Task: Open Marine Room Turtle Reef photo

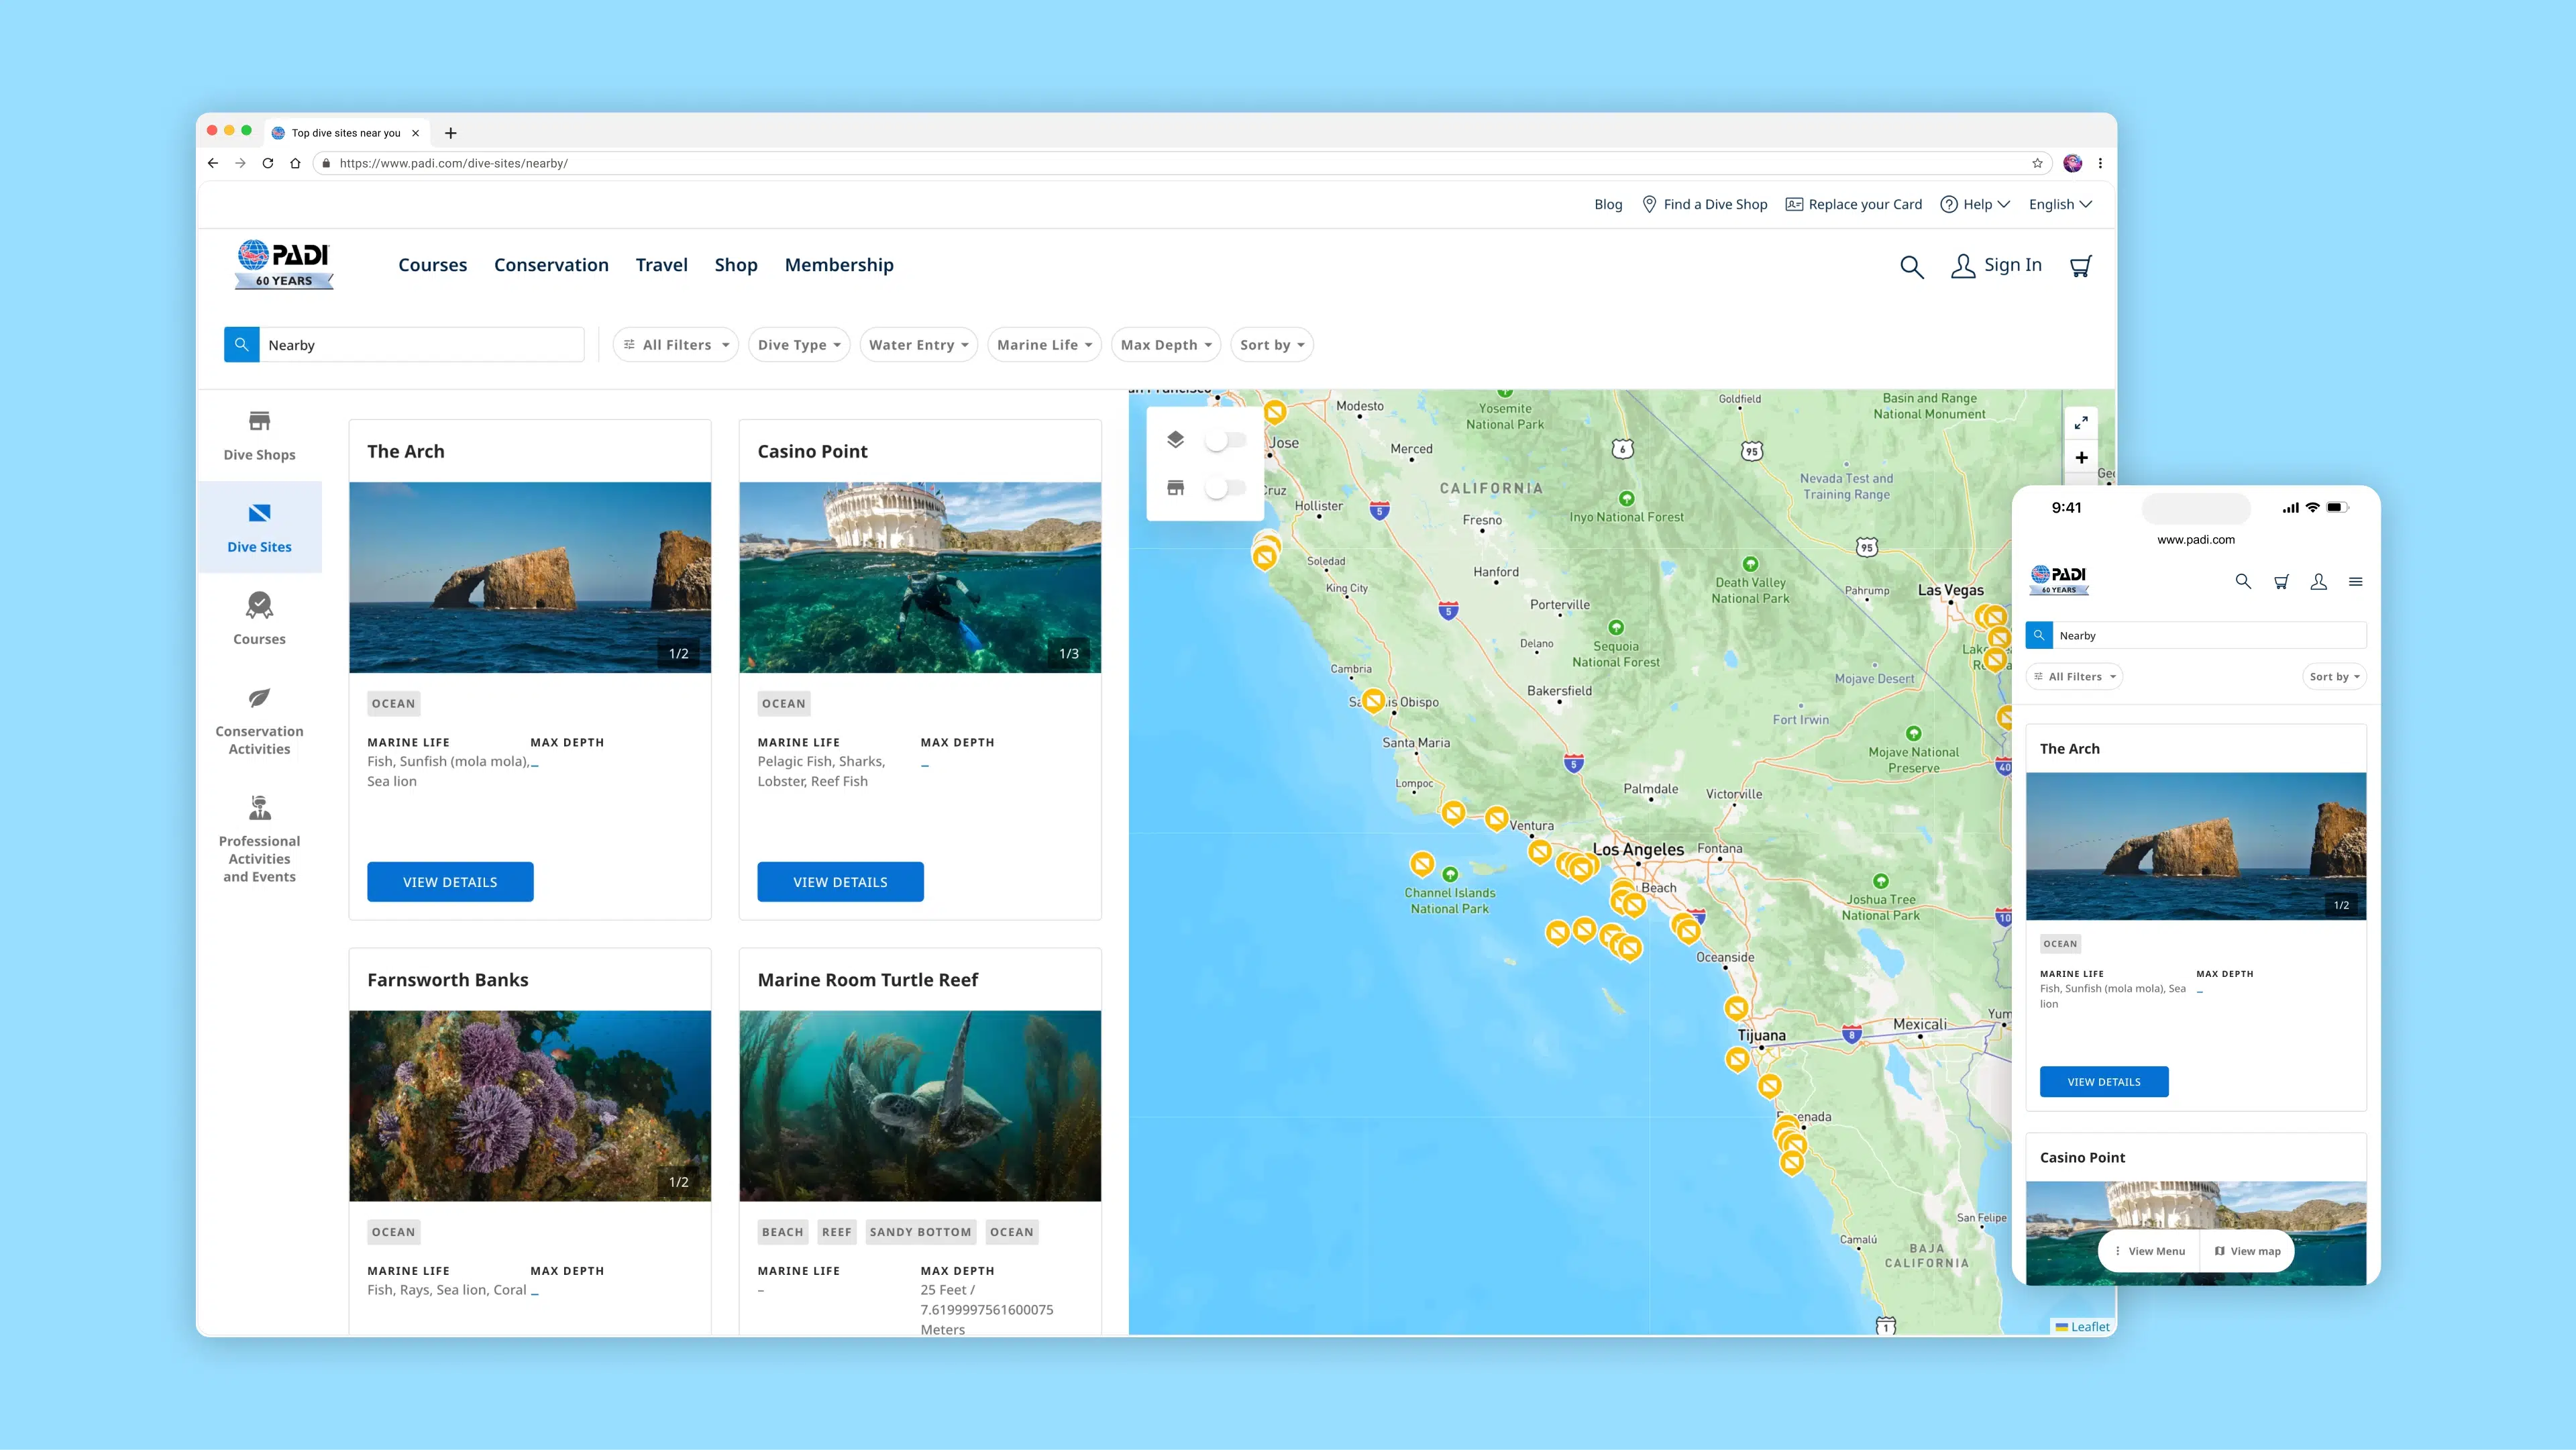Action: pos(920,1106)
